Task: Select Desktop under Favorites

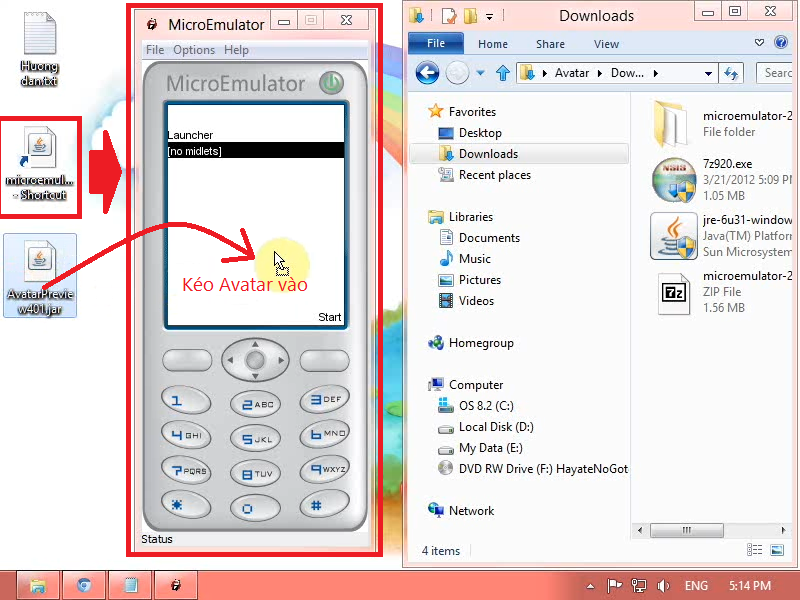Action: 480,133
